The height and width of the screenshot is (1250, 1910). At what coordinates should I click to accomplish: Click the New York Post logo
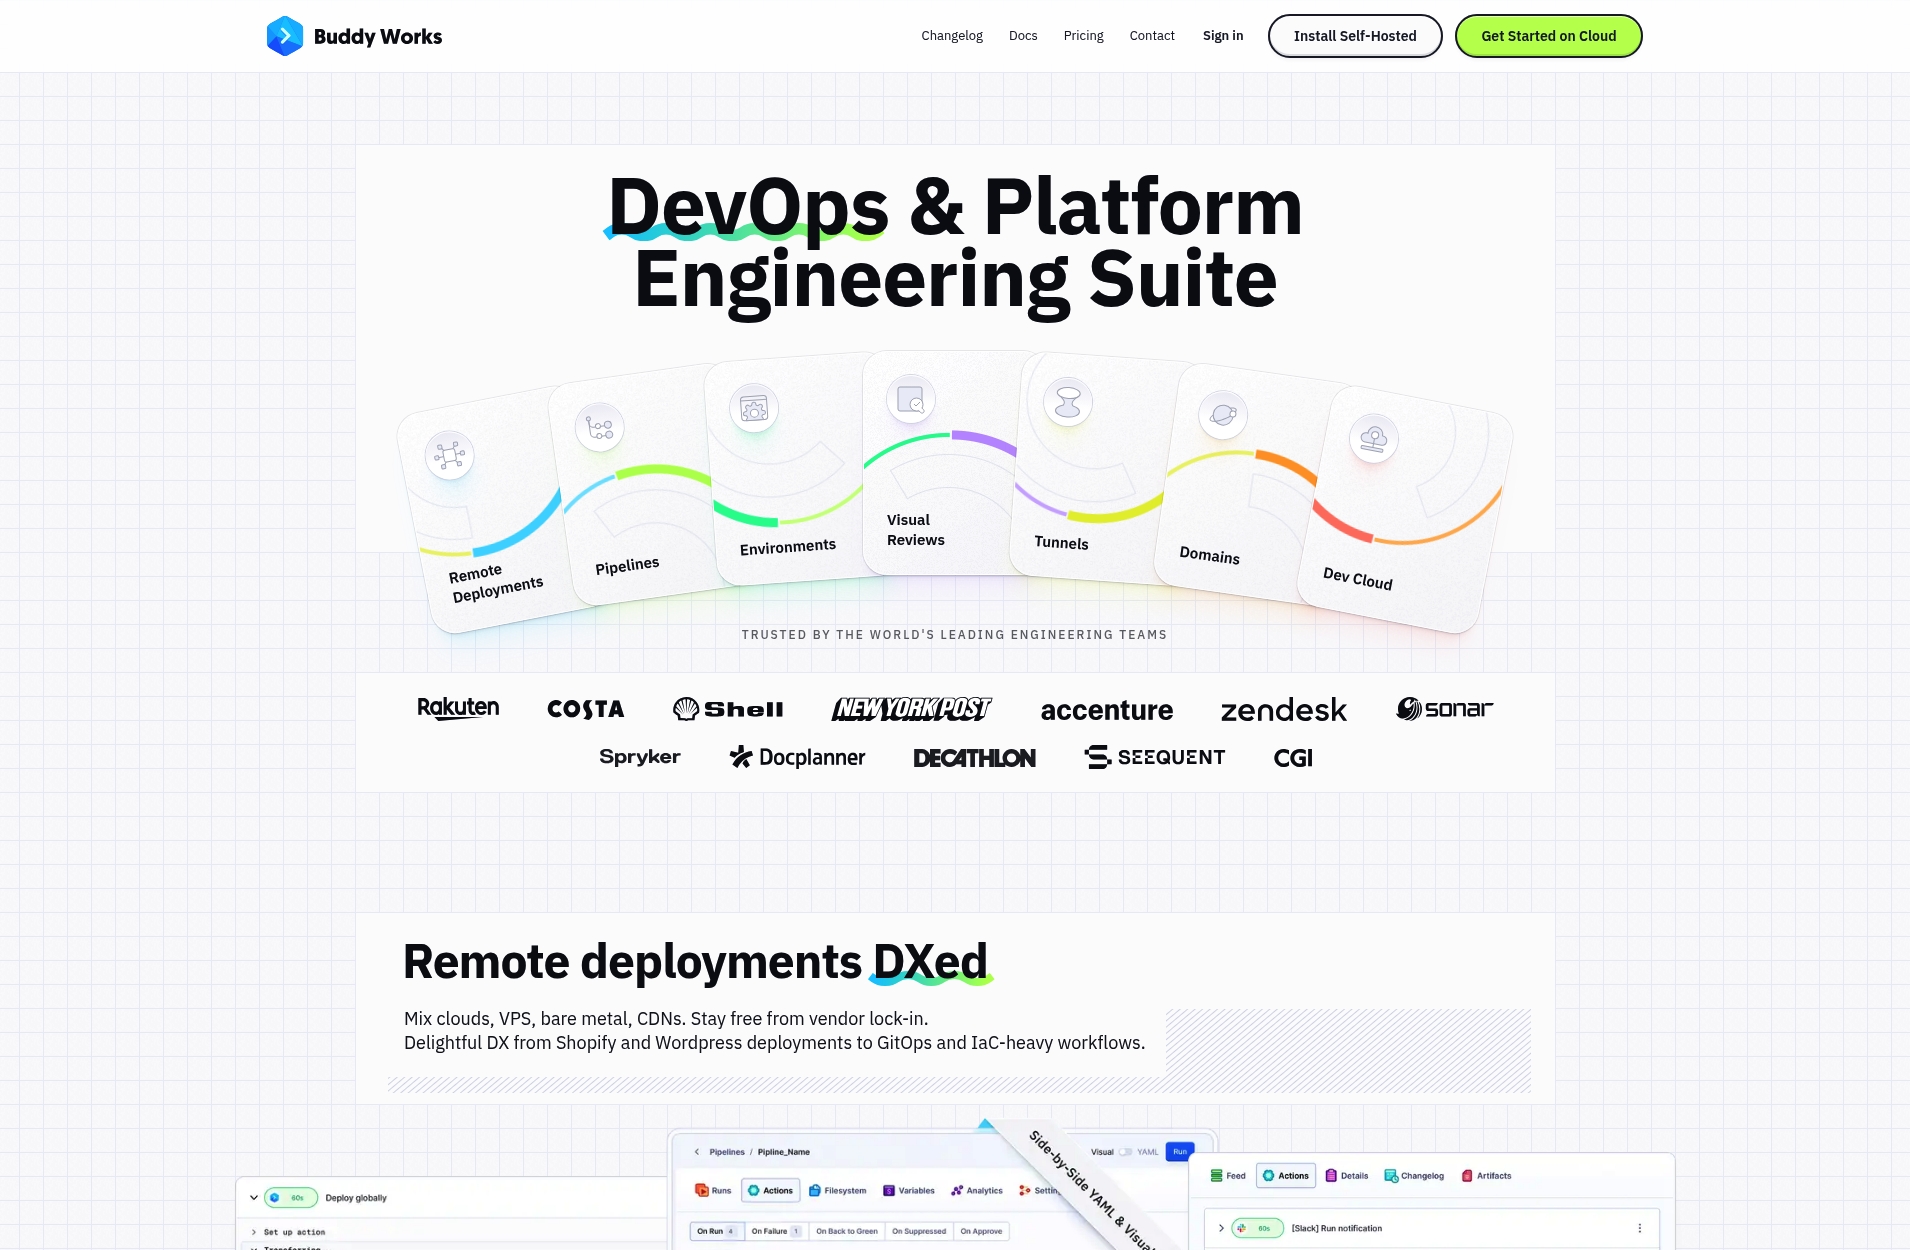[x=912, y=709]
